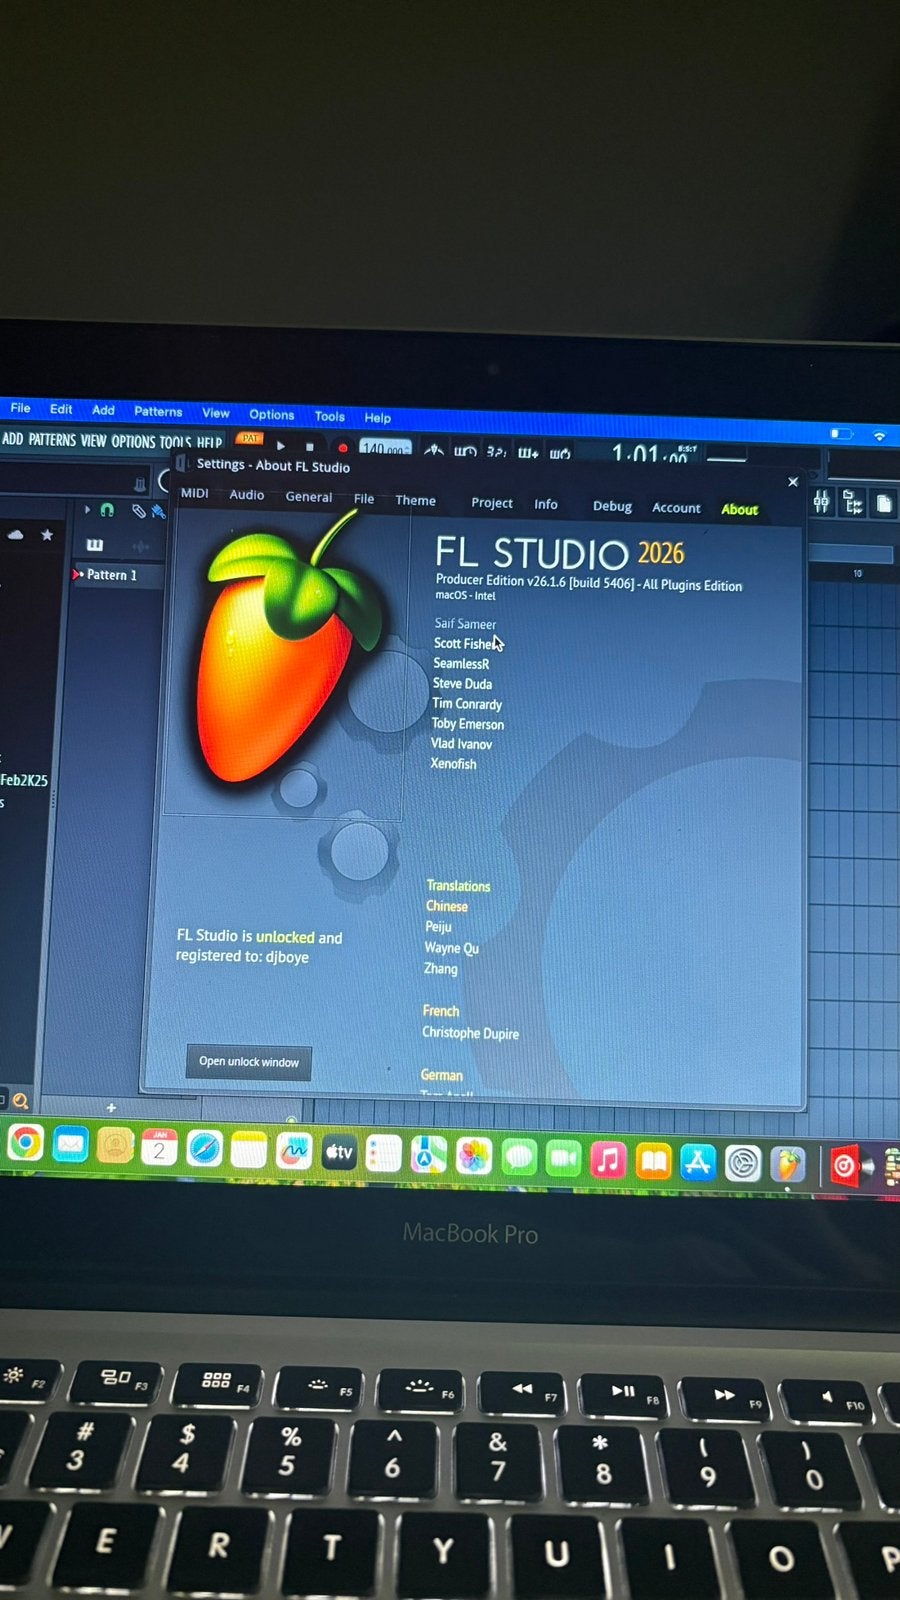Click the Open unlock window button
Image resolution: width=900 pixels, height=1600 pixels.
click(249, 1062)
